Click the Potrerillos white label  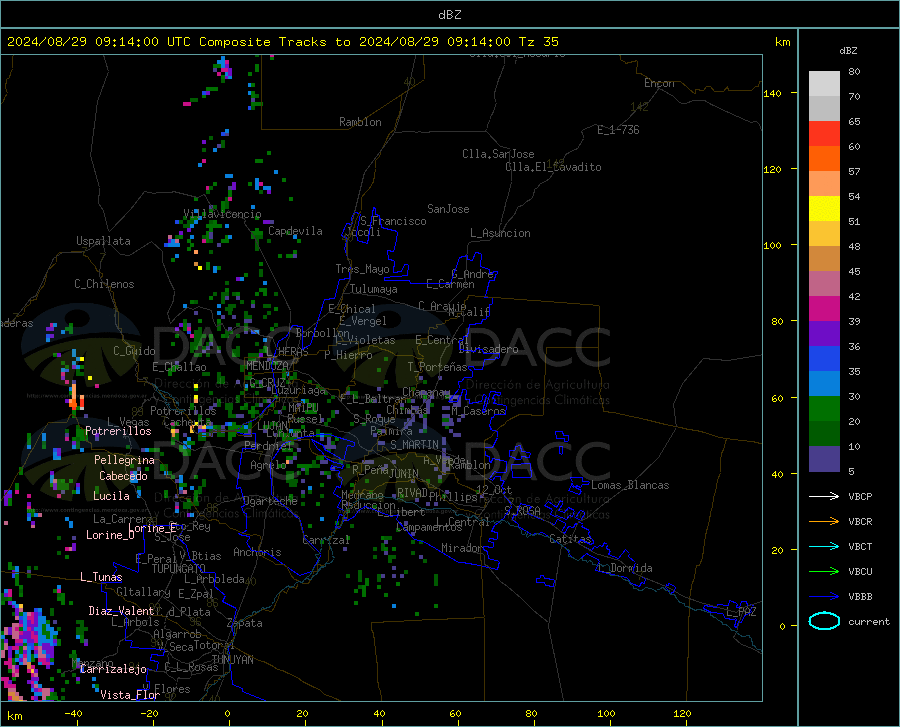point(118,431)
